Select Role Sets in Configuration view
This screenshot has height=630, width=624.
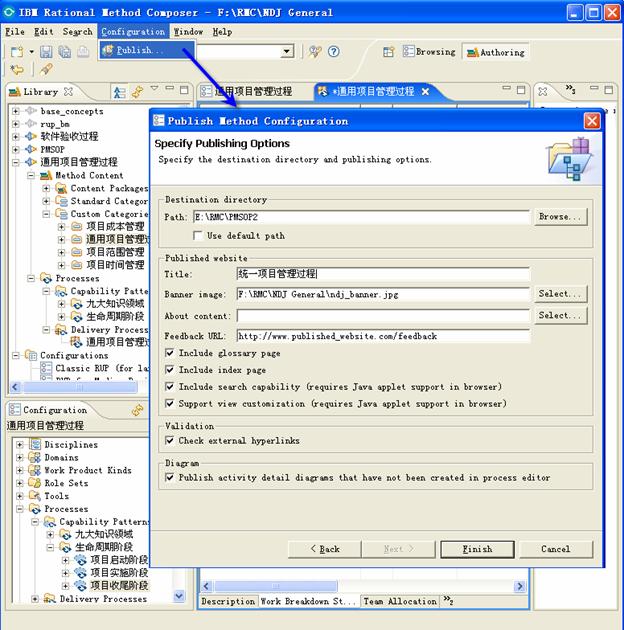click(66, 483)
